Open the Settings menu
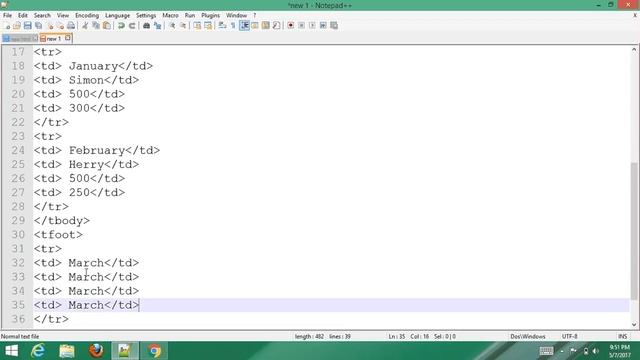 click(146, 15)
